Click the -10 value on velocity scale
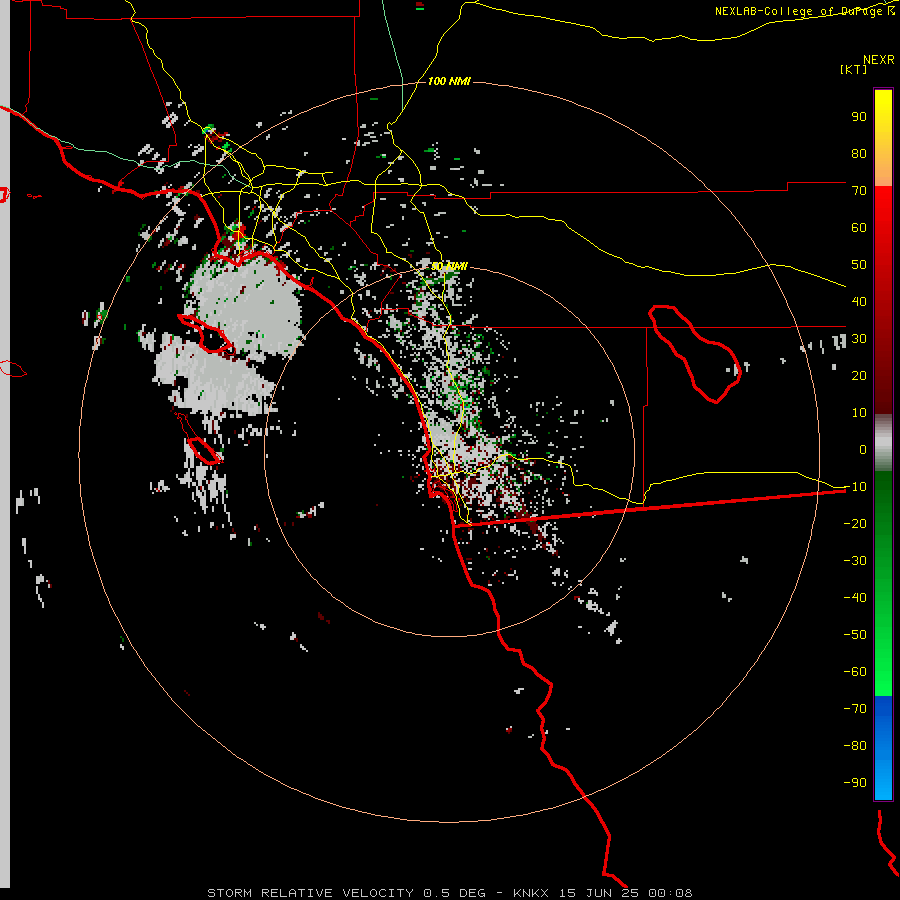The image size is (900, 900). tap(855, 487)
